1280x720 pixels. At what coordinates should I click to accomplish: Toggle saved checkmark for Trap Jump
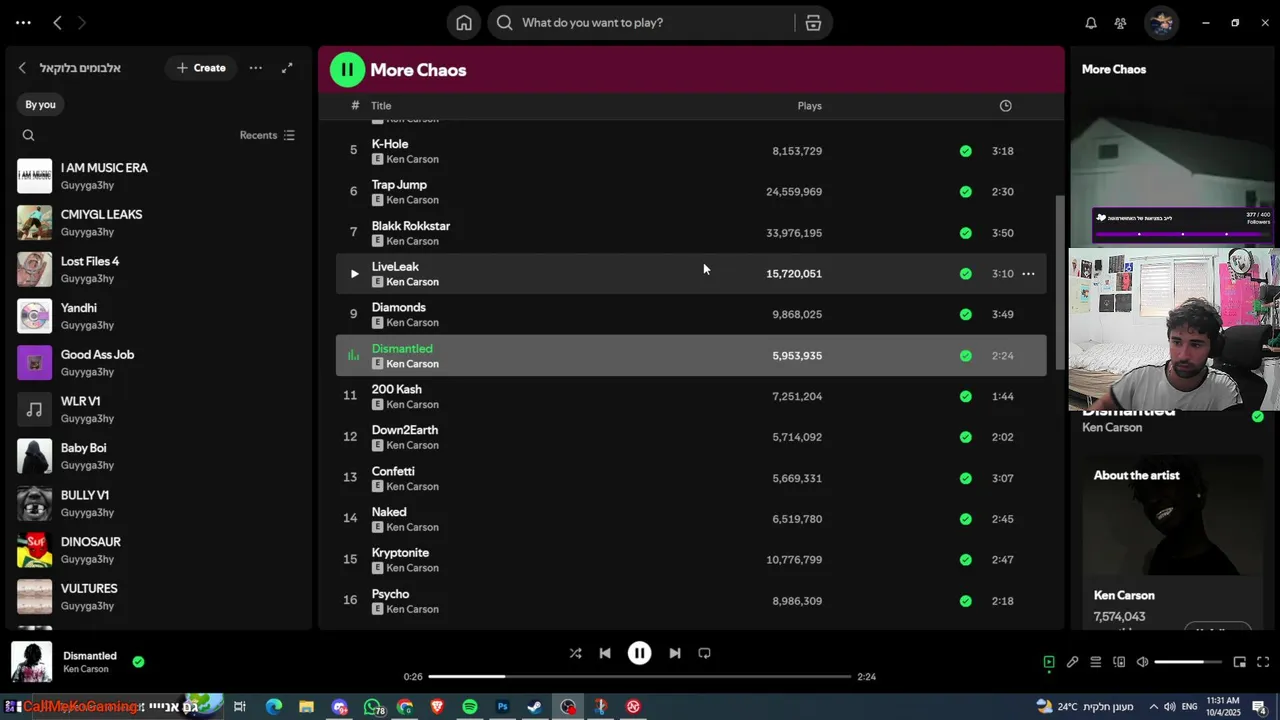point(965,192)
